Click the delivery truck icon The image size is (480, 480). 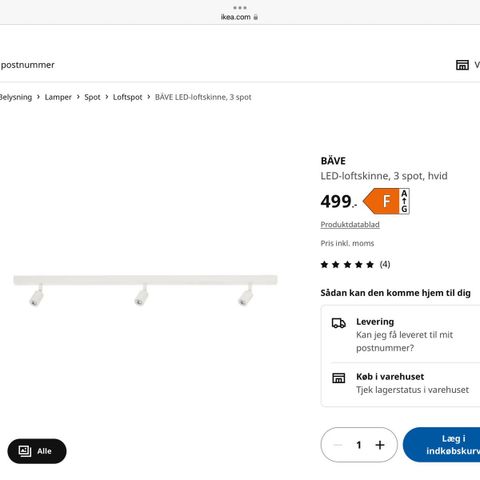(x=339, y=323)
